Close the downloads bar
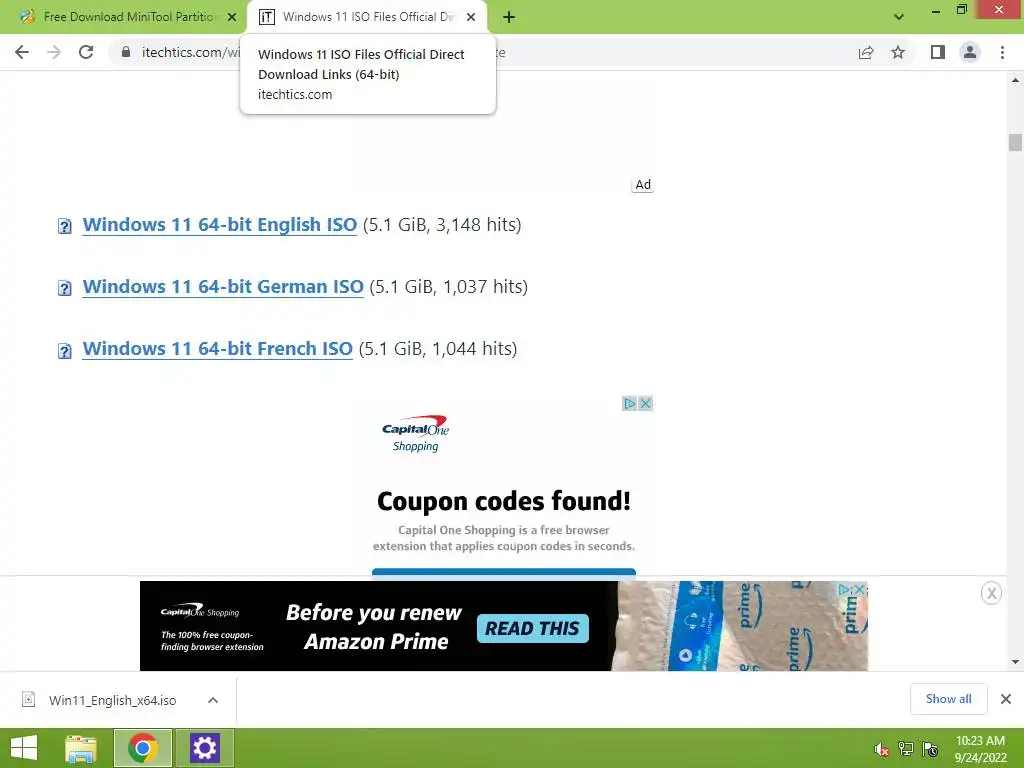Screen dimensions: 1024x768 pos(1006,699)
